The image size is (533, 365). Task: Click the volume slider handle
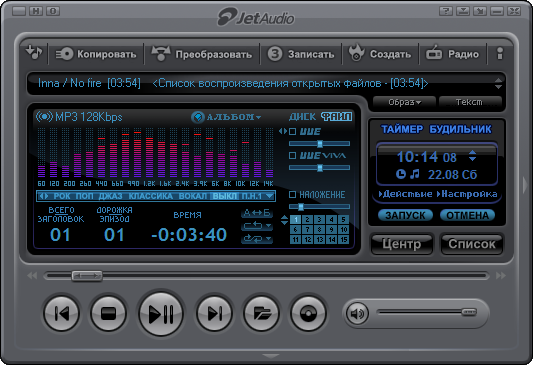[469, 312]
